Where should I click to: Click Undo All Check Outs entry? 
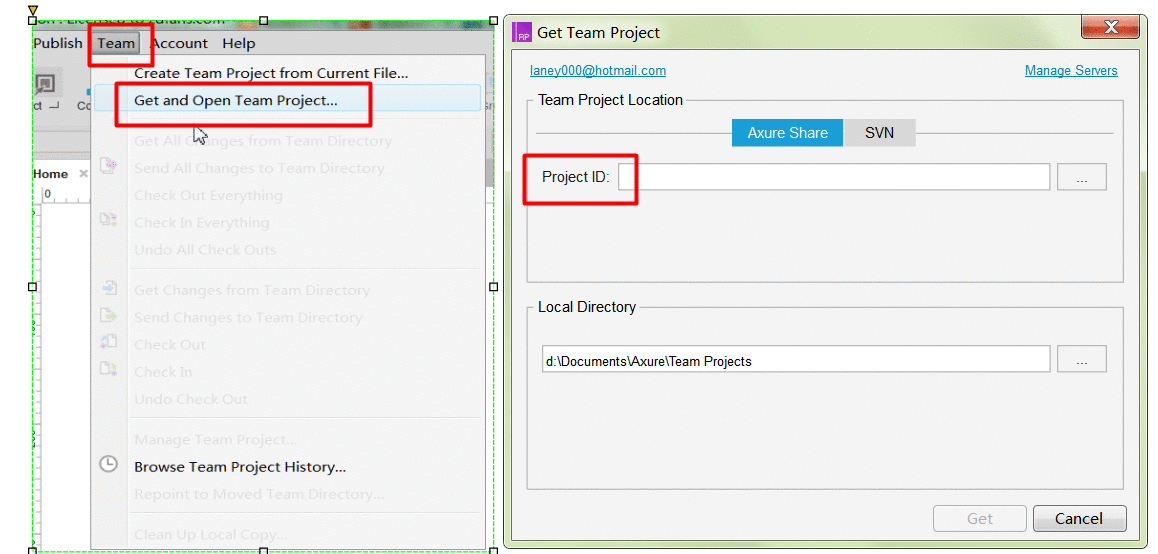coord(205,250)
